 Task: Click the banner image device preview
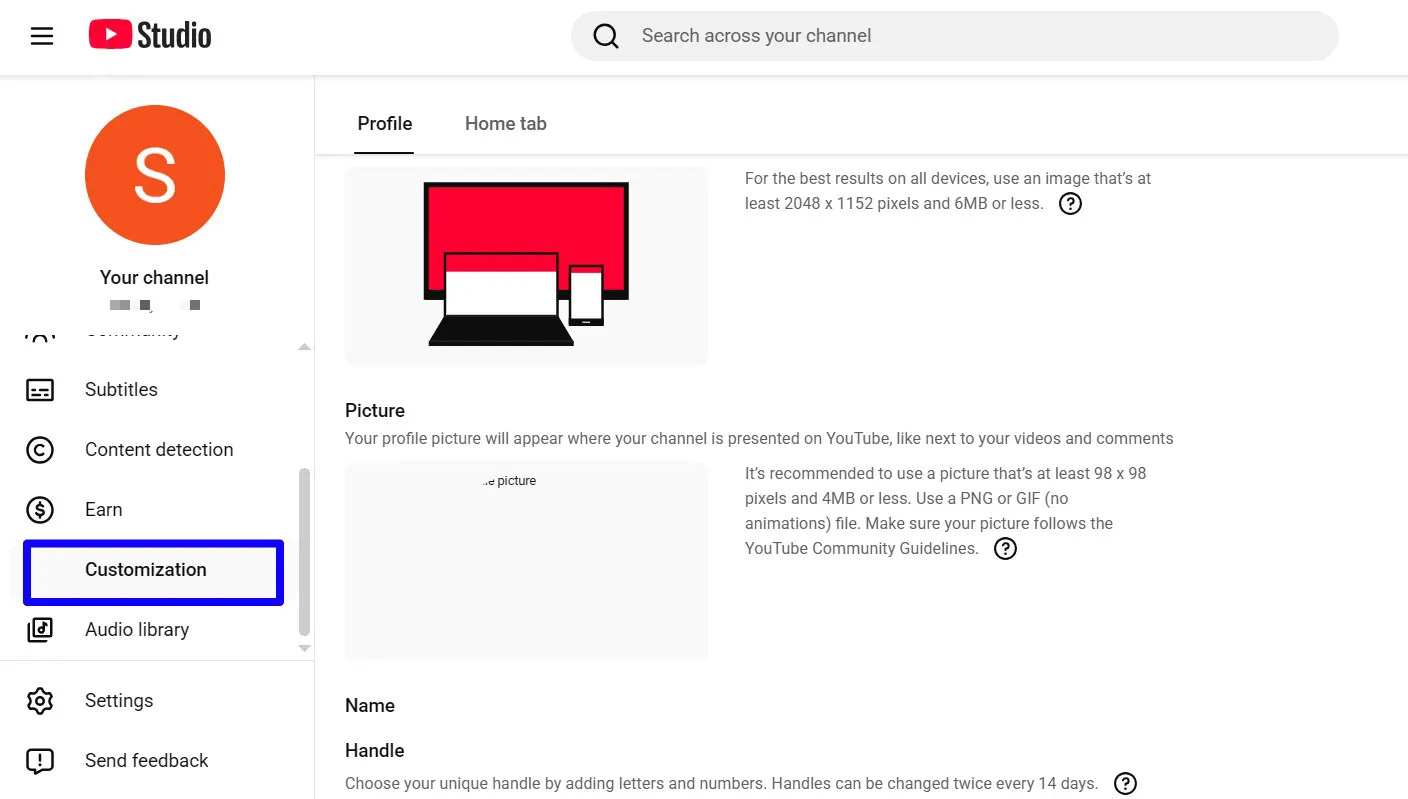(x=526, y=265)
